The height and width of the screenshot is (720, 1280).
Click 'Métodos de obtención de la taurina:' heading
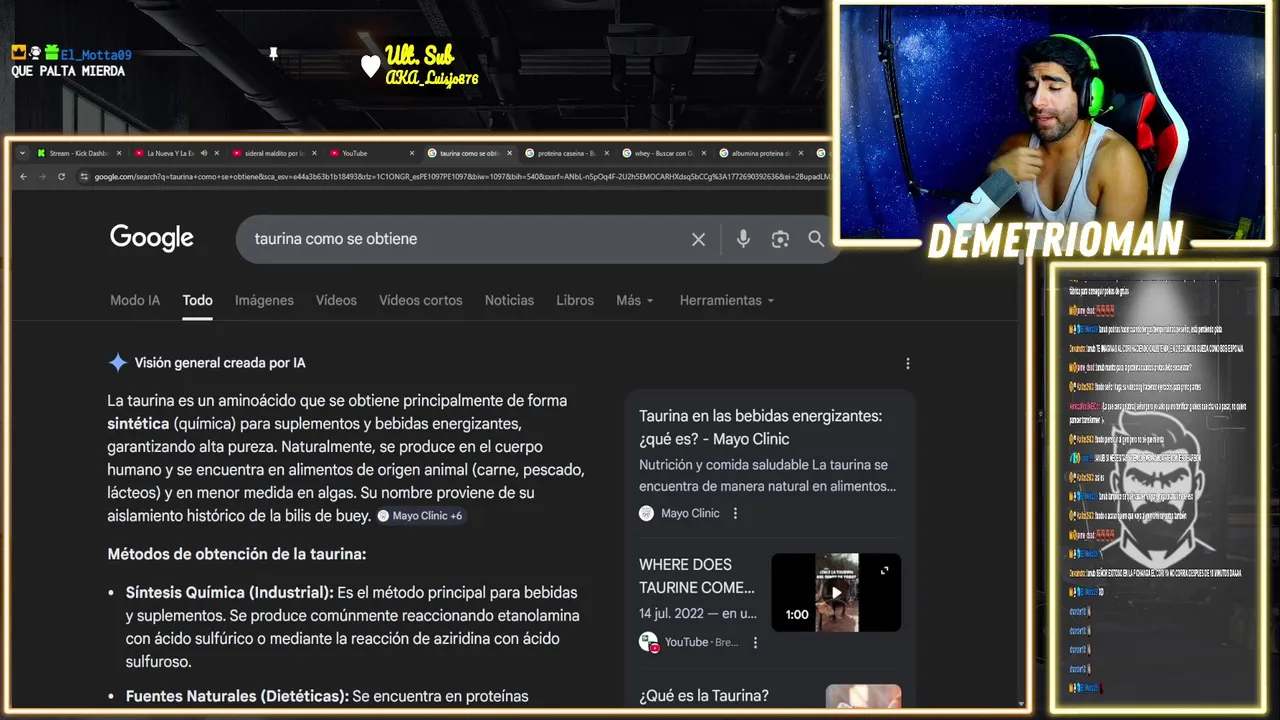pyautogui.click(x=237, y=554)
